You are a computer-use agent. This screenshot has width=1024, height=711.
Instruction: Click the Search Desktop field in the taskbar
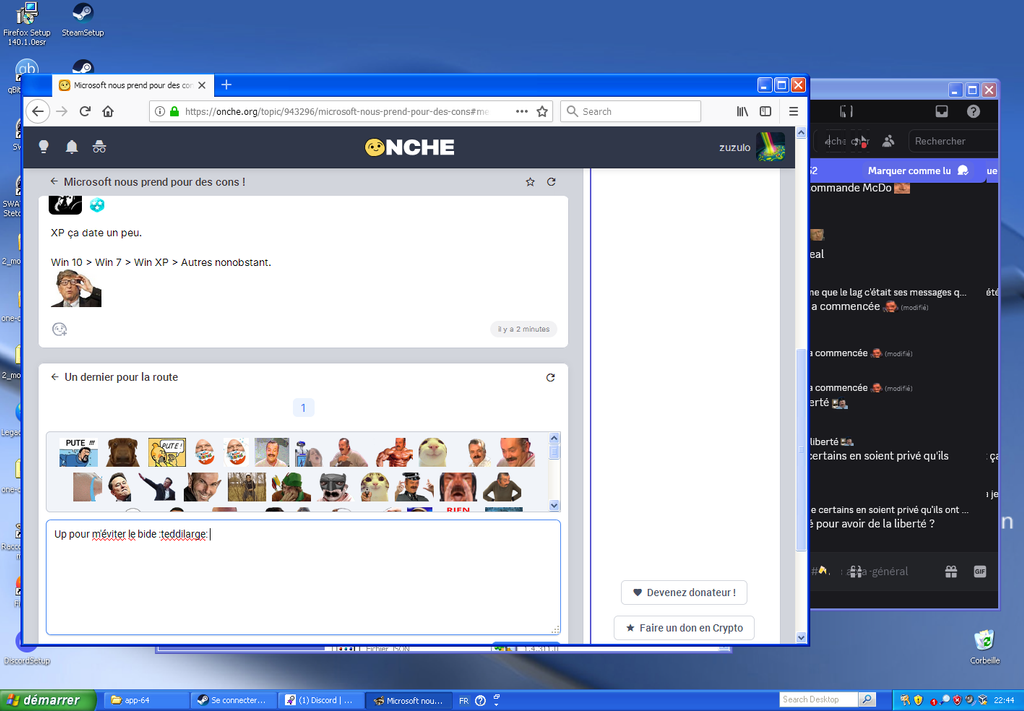pos(819,700)
